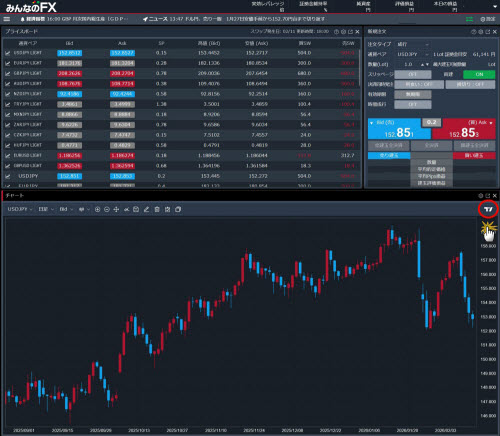The width and height of the screenshot is (500, 436).
Task: Open the hamburger main menu
Action: pos(7,19)
